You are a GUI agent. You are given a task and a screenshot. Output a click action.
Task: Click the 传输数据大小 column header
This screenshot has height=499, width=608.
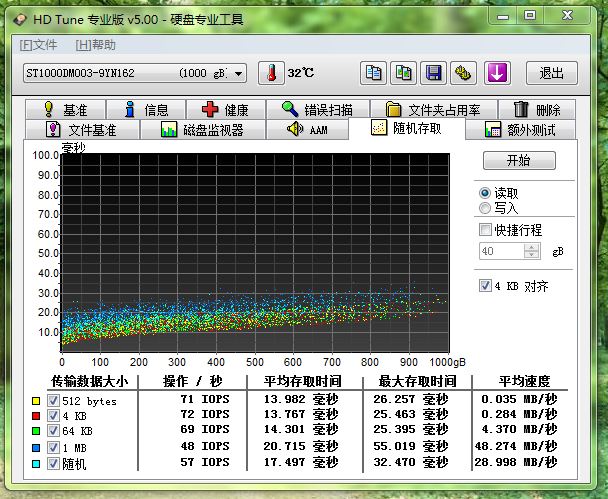(90, 381)
